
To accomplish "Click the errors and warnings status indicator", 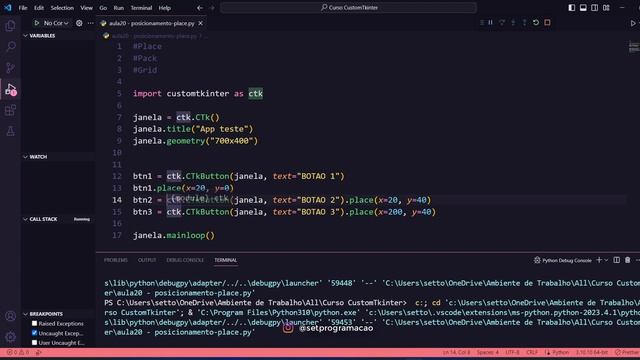I will pyautogui.click(x=18, y=352).
